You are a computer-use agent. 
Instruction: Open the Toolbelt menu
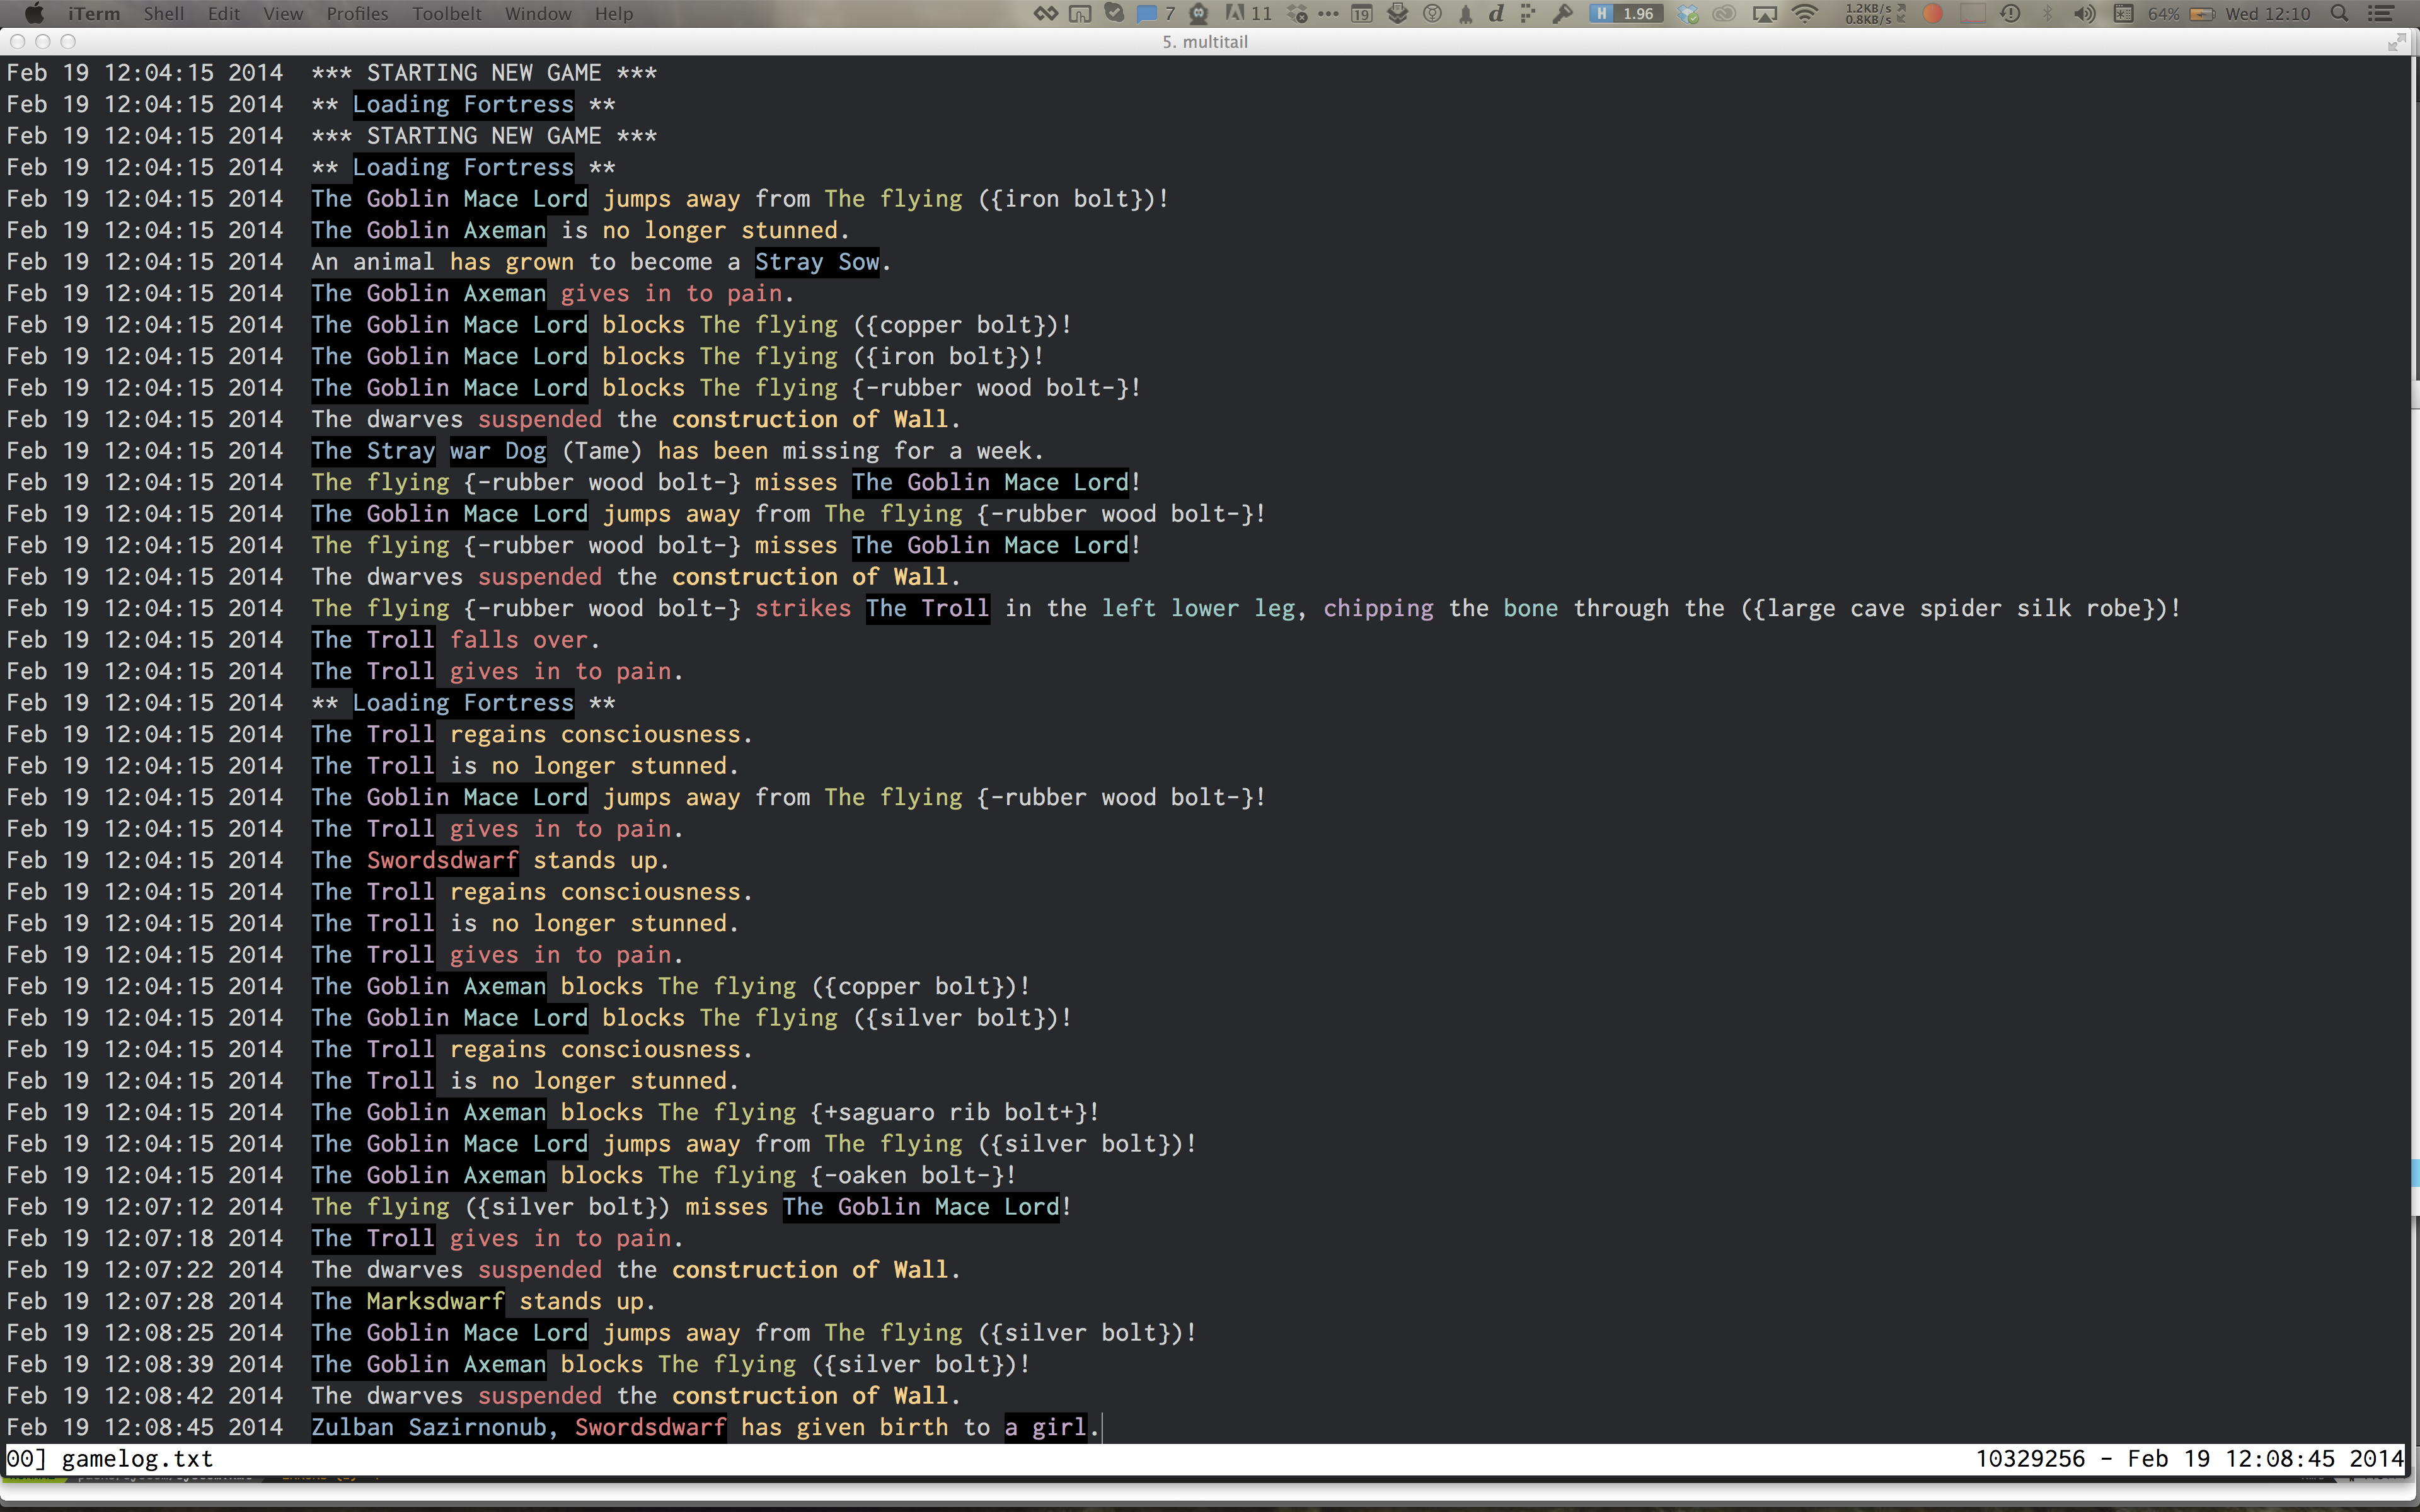[x=446, y=13]
